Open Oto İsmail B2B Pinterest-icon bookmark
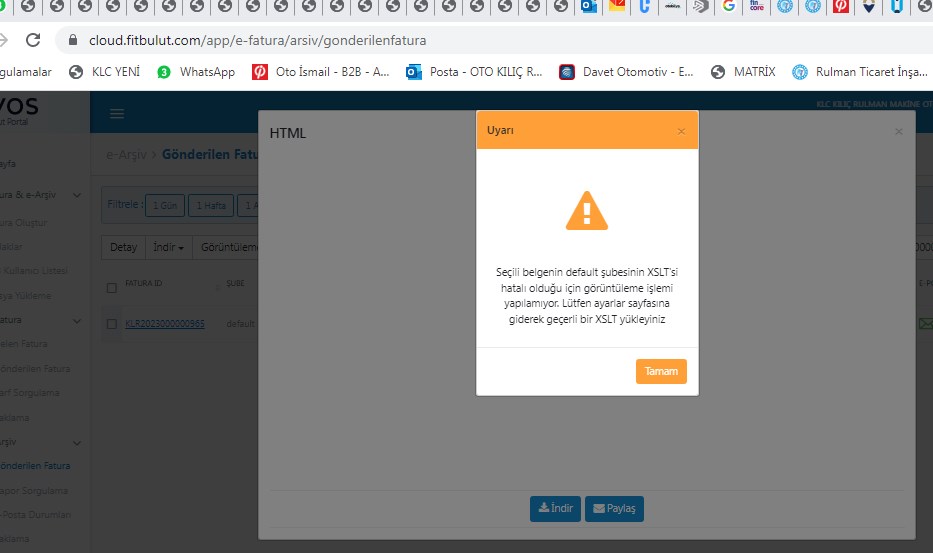Image resolution: width=933 pixels, height=553 pixels. pos(320,72)
